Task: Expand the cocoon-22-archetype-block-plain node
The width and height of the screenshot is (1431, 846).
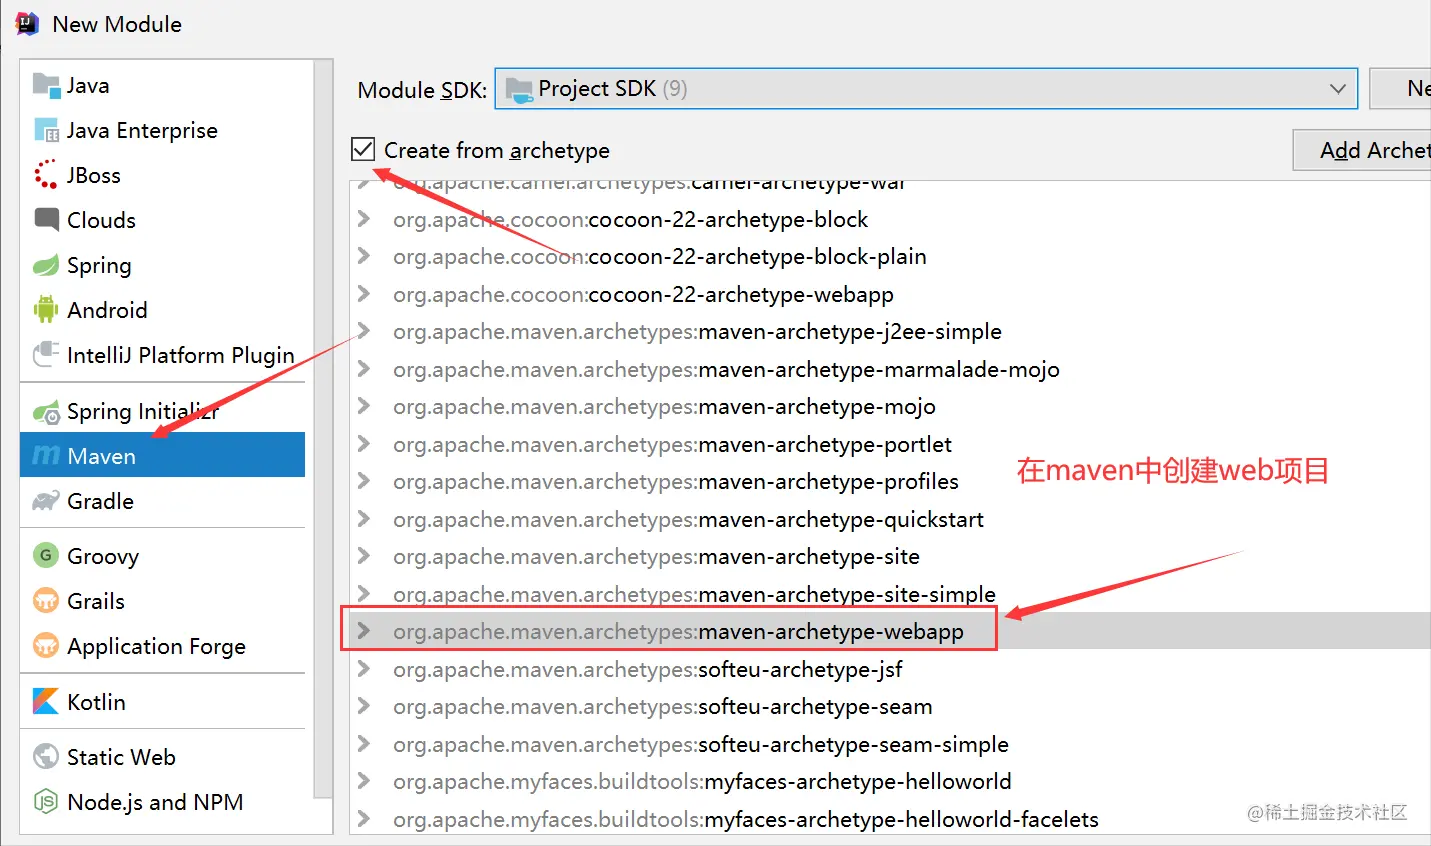Action: coord(364,256)
